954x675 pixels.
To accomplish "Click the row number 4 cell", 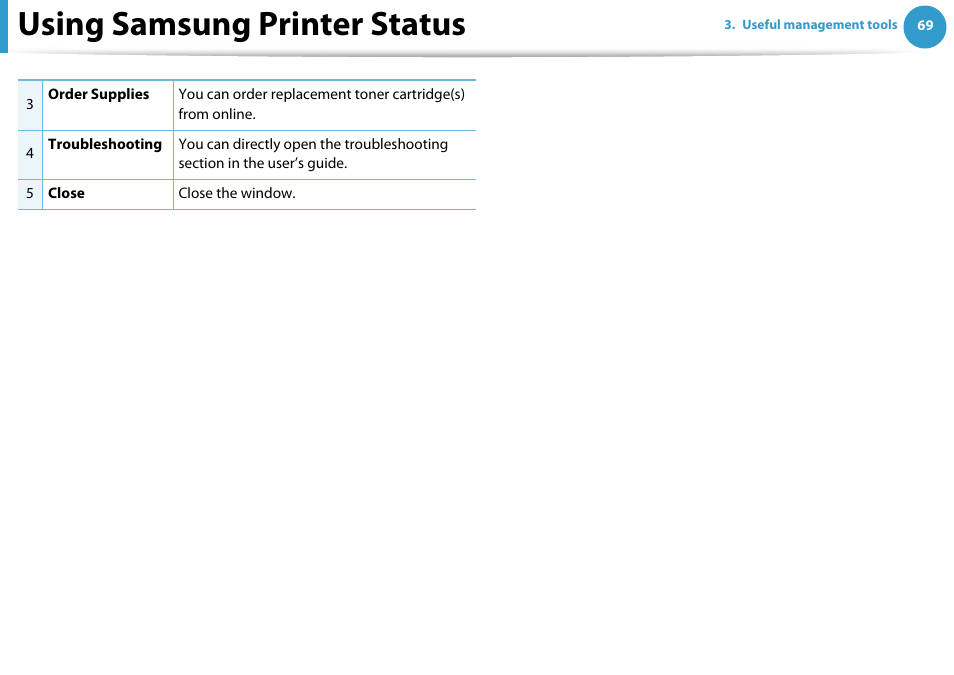I will (x=30, y=155).
